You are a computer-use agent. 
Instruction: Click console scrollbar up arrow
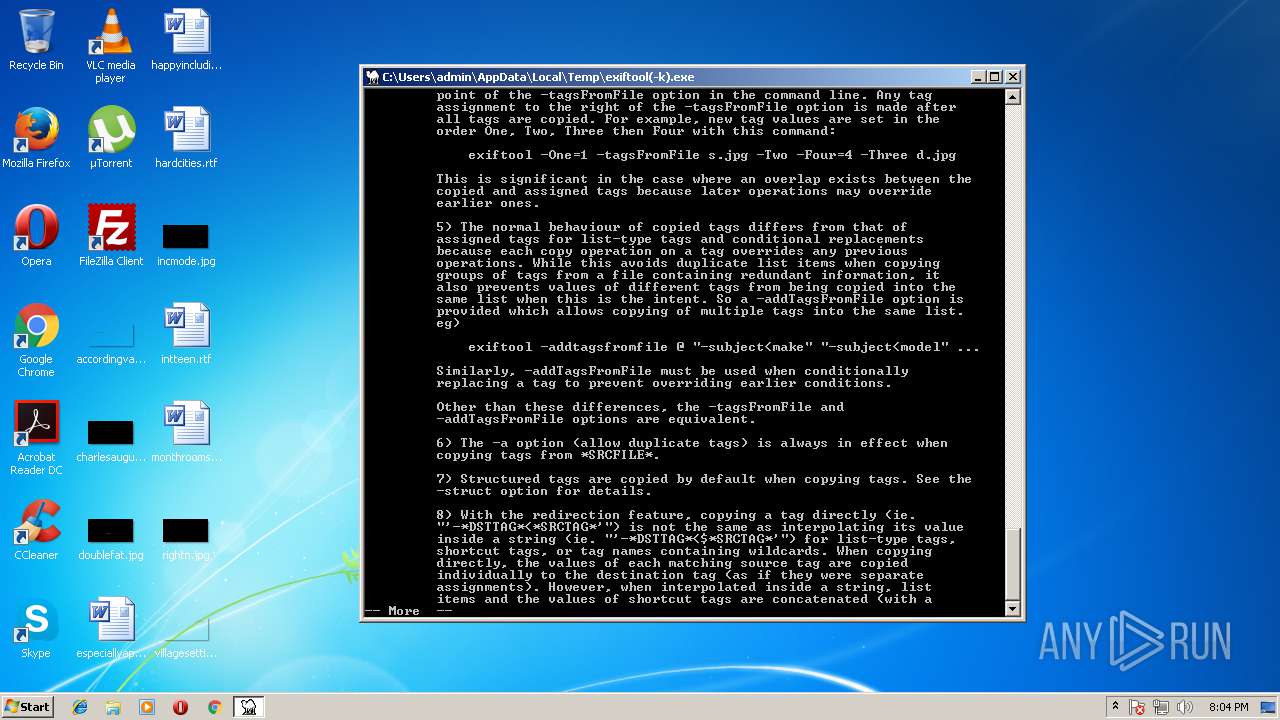[x=1012, y=97]
